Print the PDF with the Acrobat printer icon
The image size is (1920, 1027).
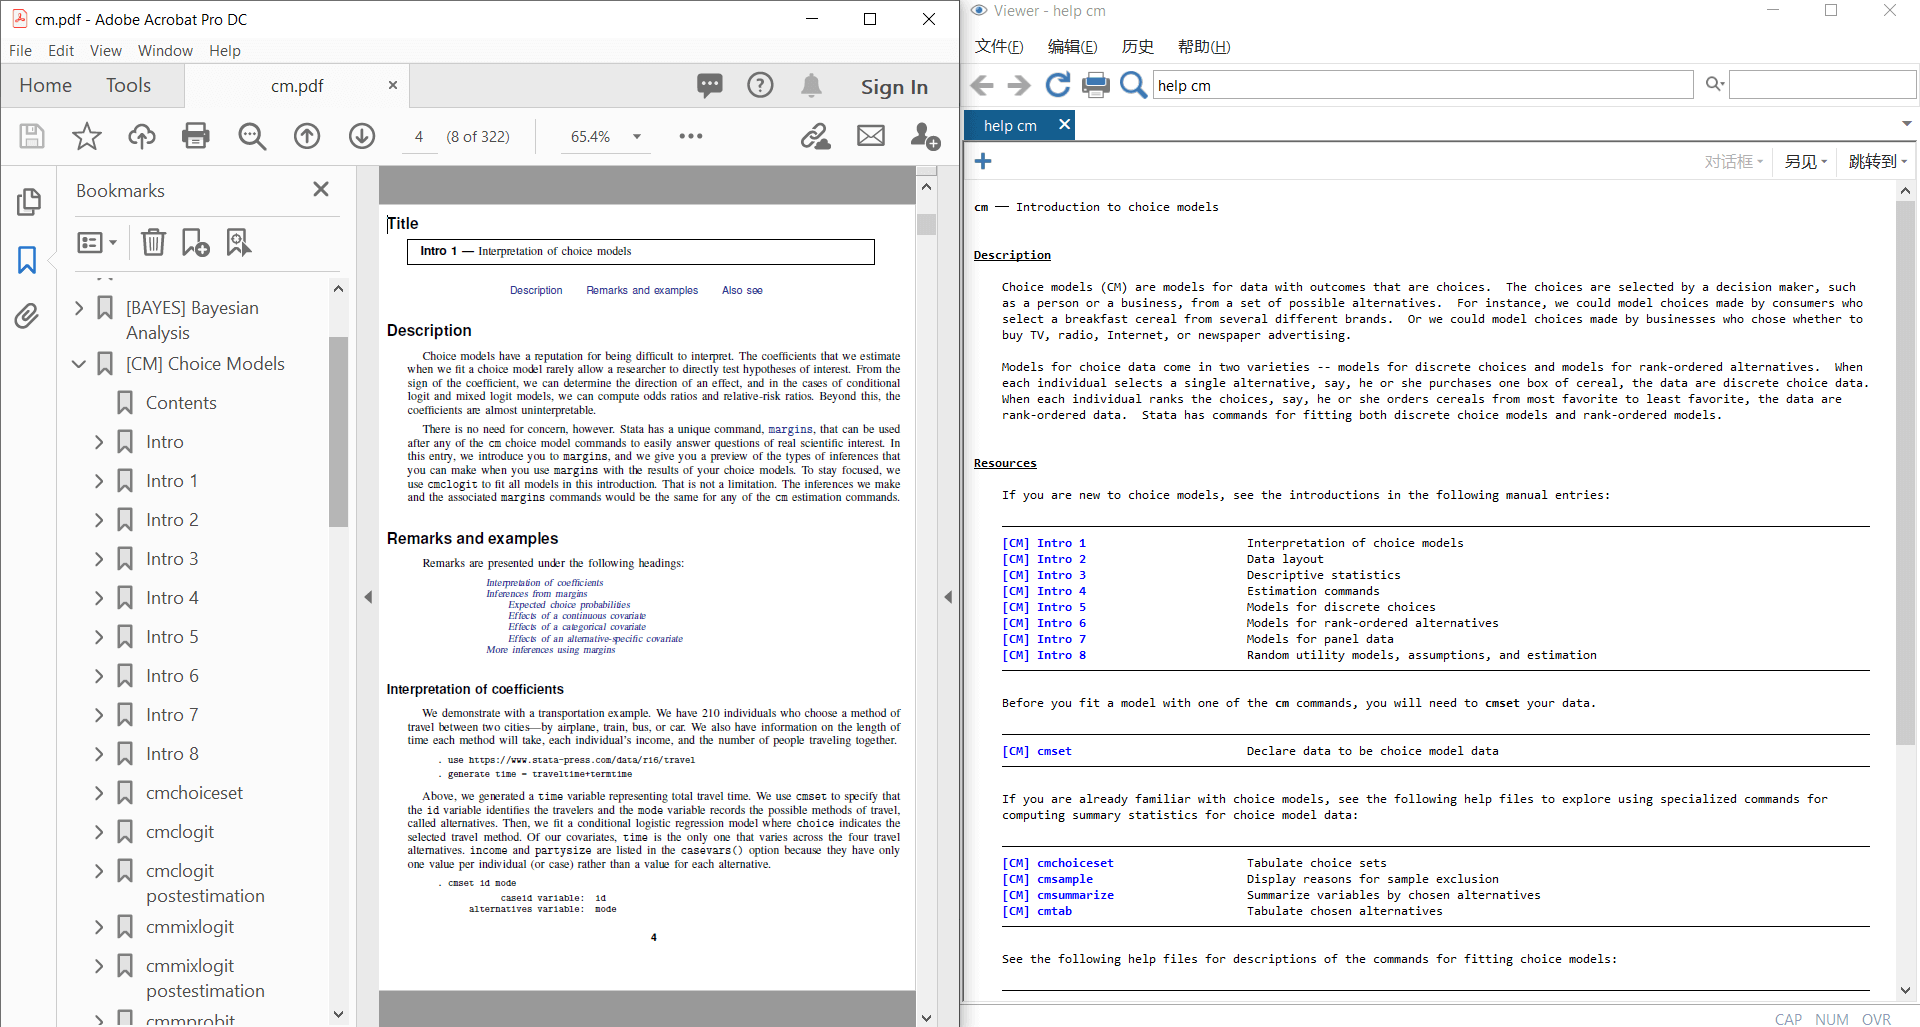[196, 136]
